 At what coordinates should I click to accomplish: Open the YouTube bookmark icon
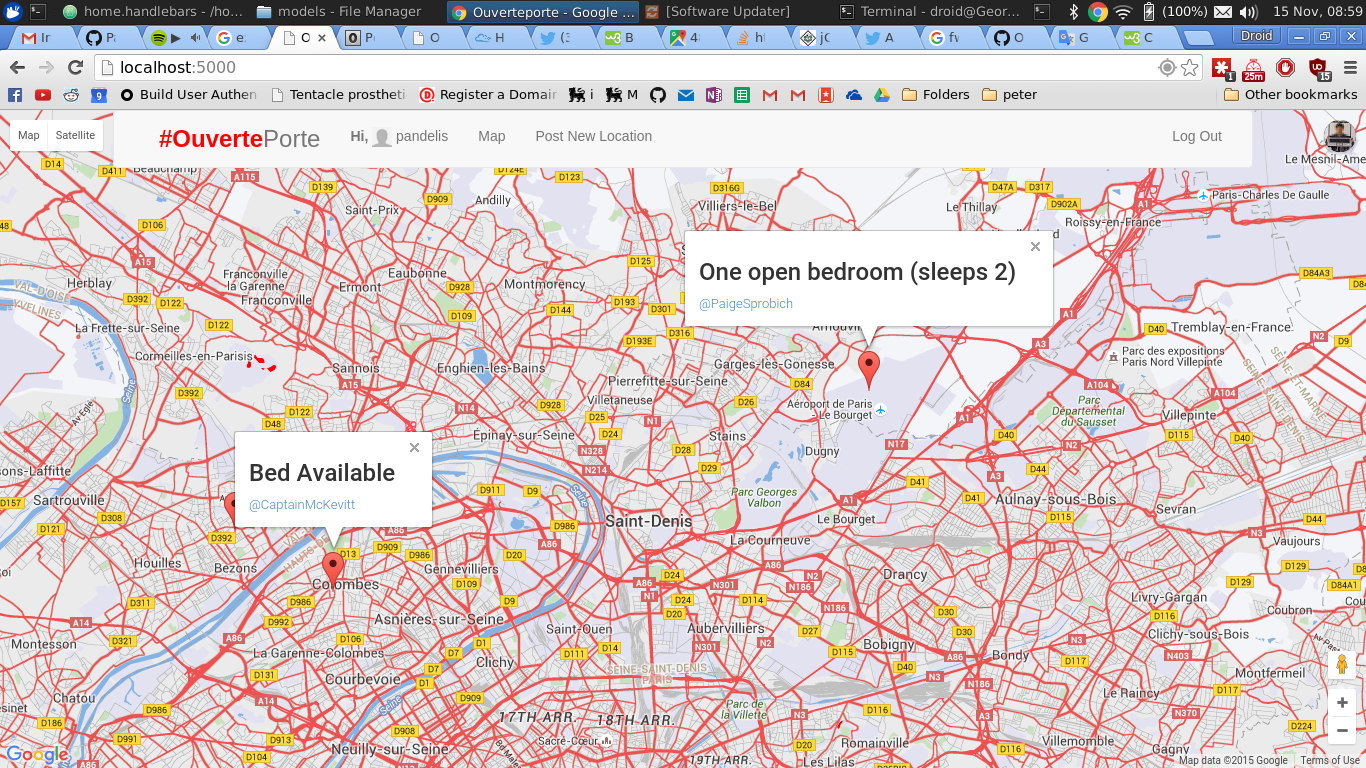coord(43,95)
